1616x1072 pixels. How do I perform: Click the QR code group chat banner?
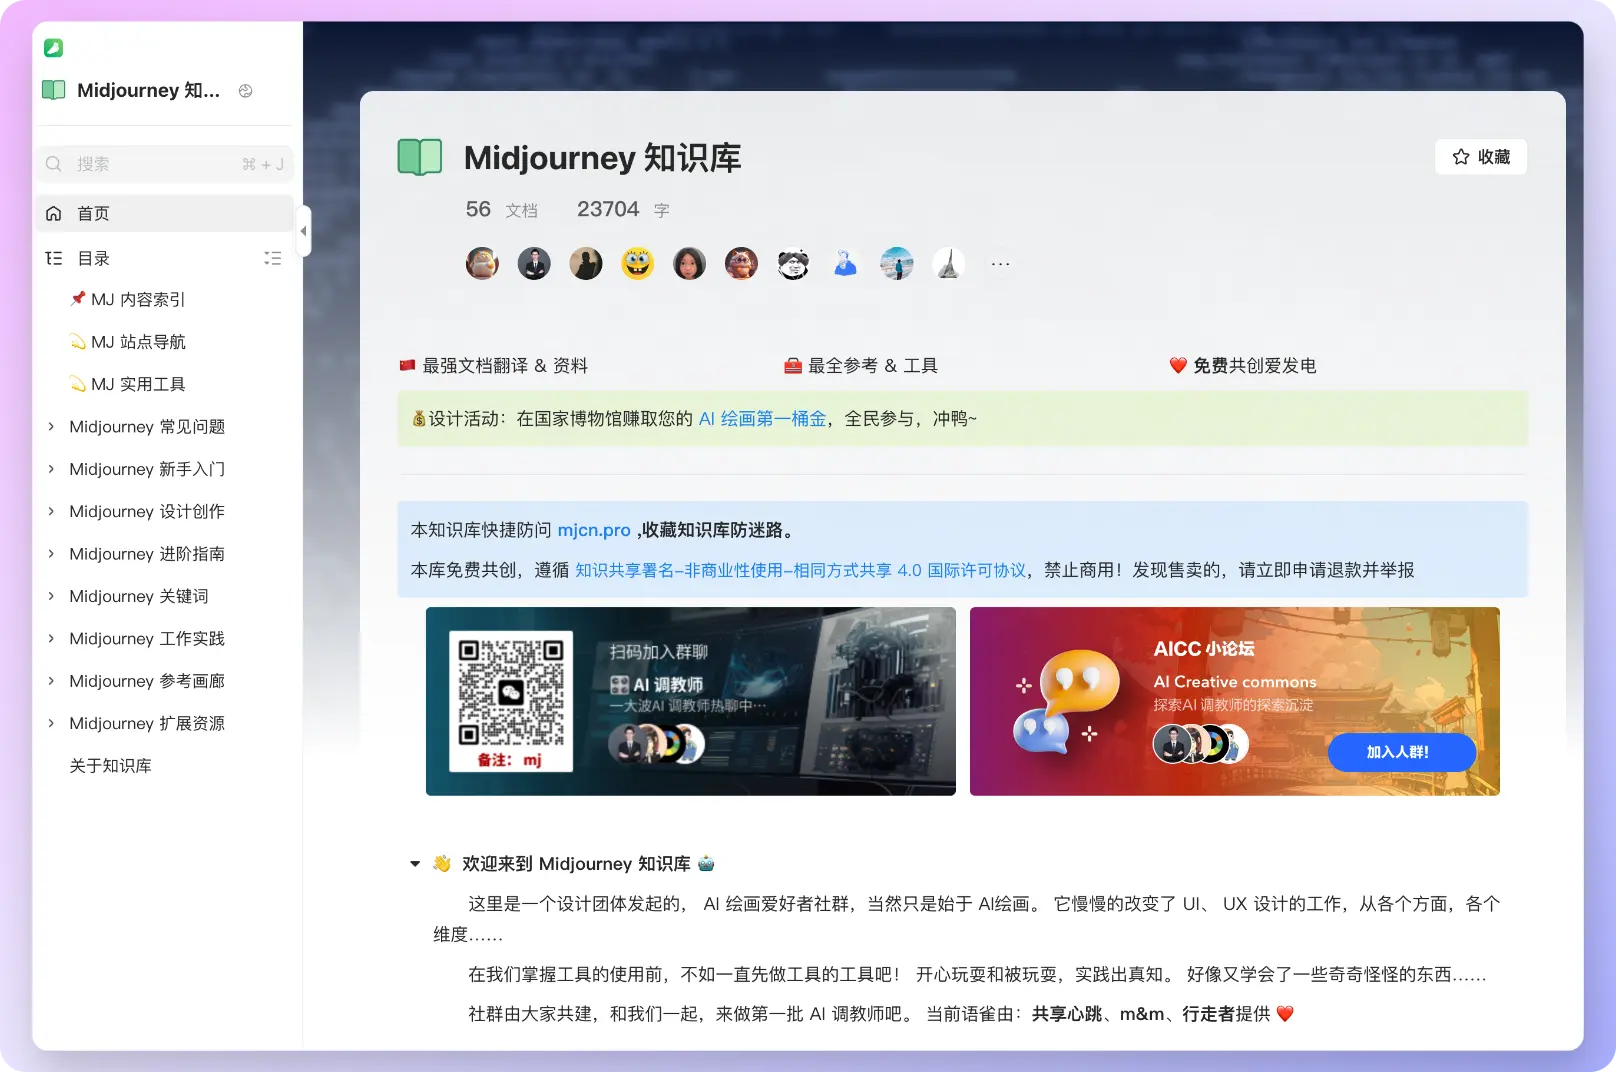tap(690, 701)
